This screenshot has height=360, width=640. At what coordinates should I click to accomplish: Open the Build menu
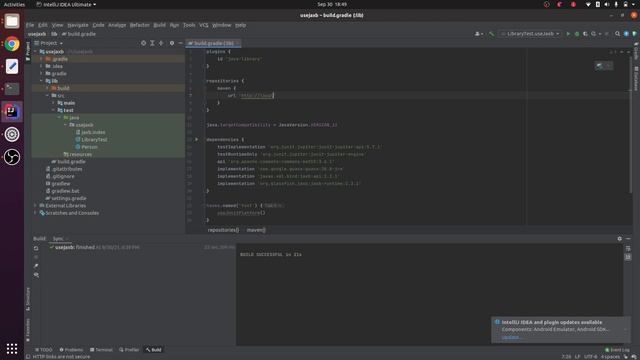160,25
